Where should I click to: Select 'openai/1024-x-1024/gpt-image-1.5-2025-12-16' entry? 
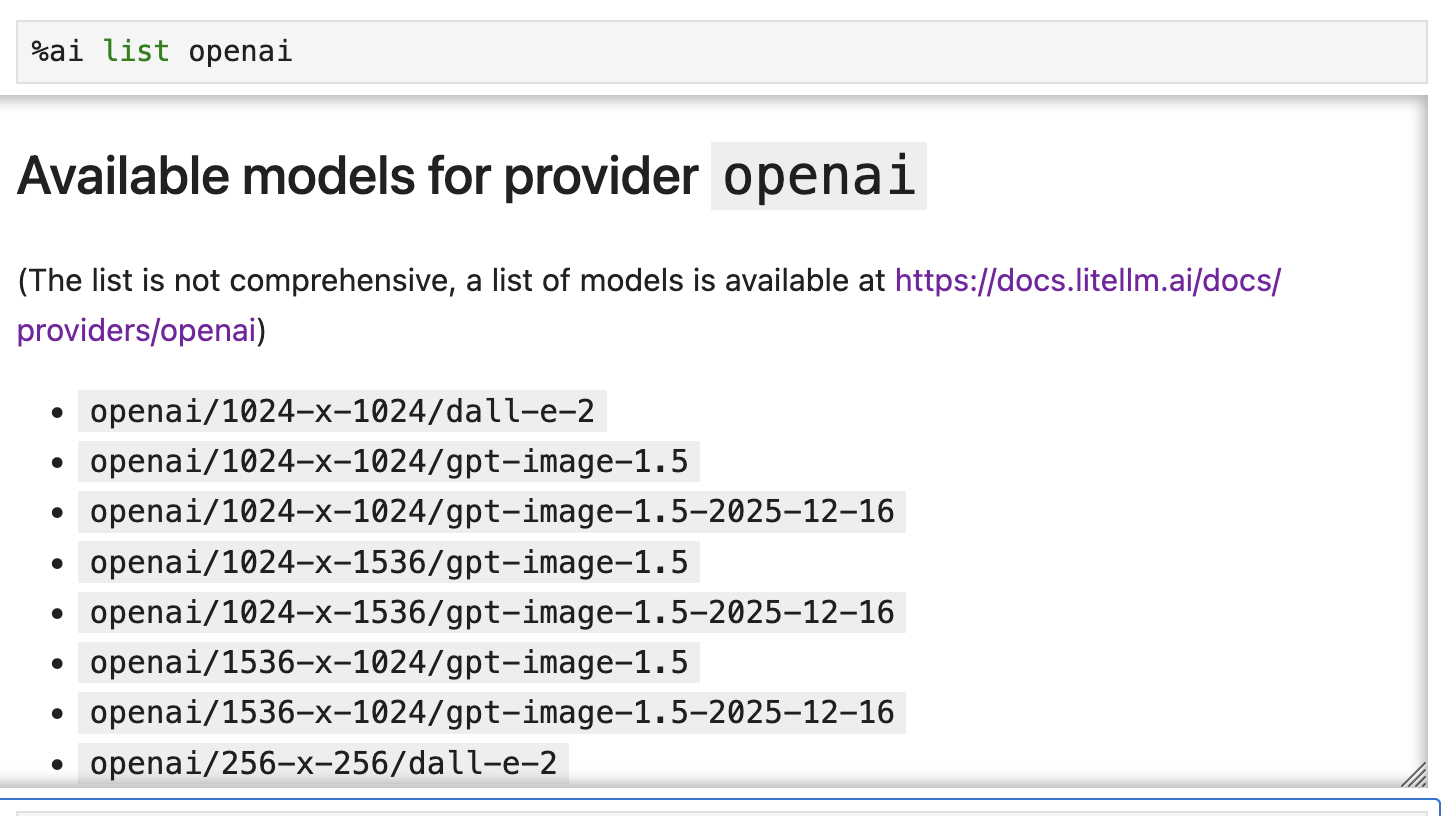492,512
